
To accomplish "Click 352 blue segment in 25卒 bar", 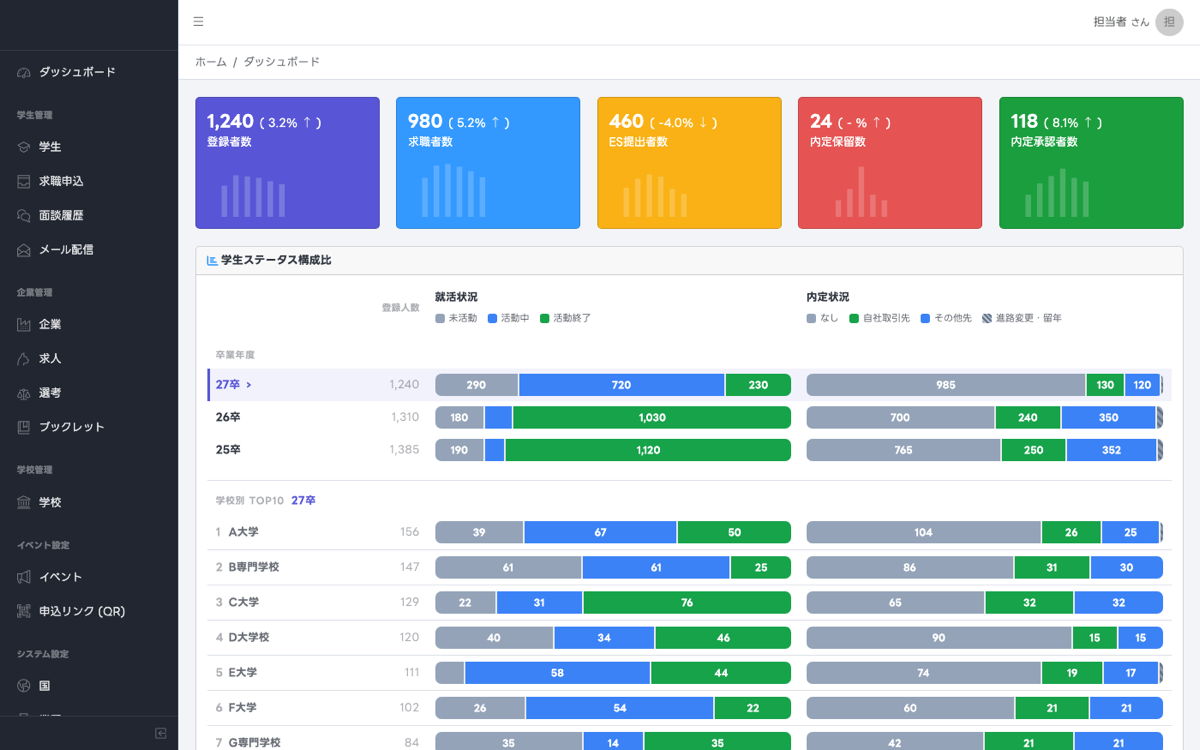I will pos(1111,450).
